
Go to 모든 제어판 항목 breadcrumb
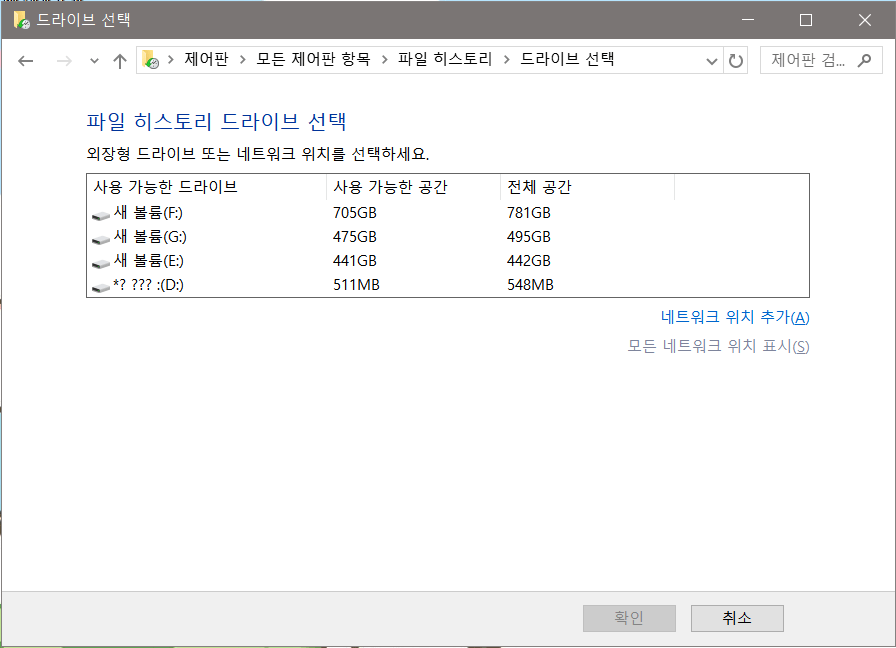click(313, 60)
